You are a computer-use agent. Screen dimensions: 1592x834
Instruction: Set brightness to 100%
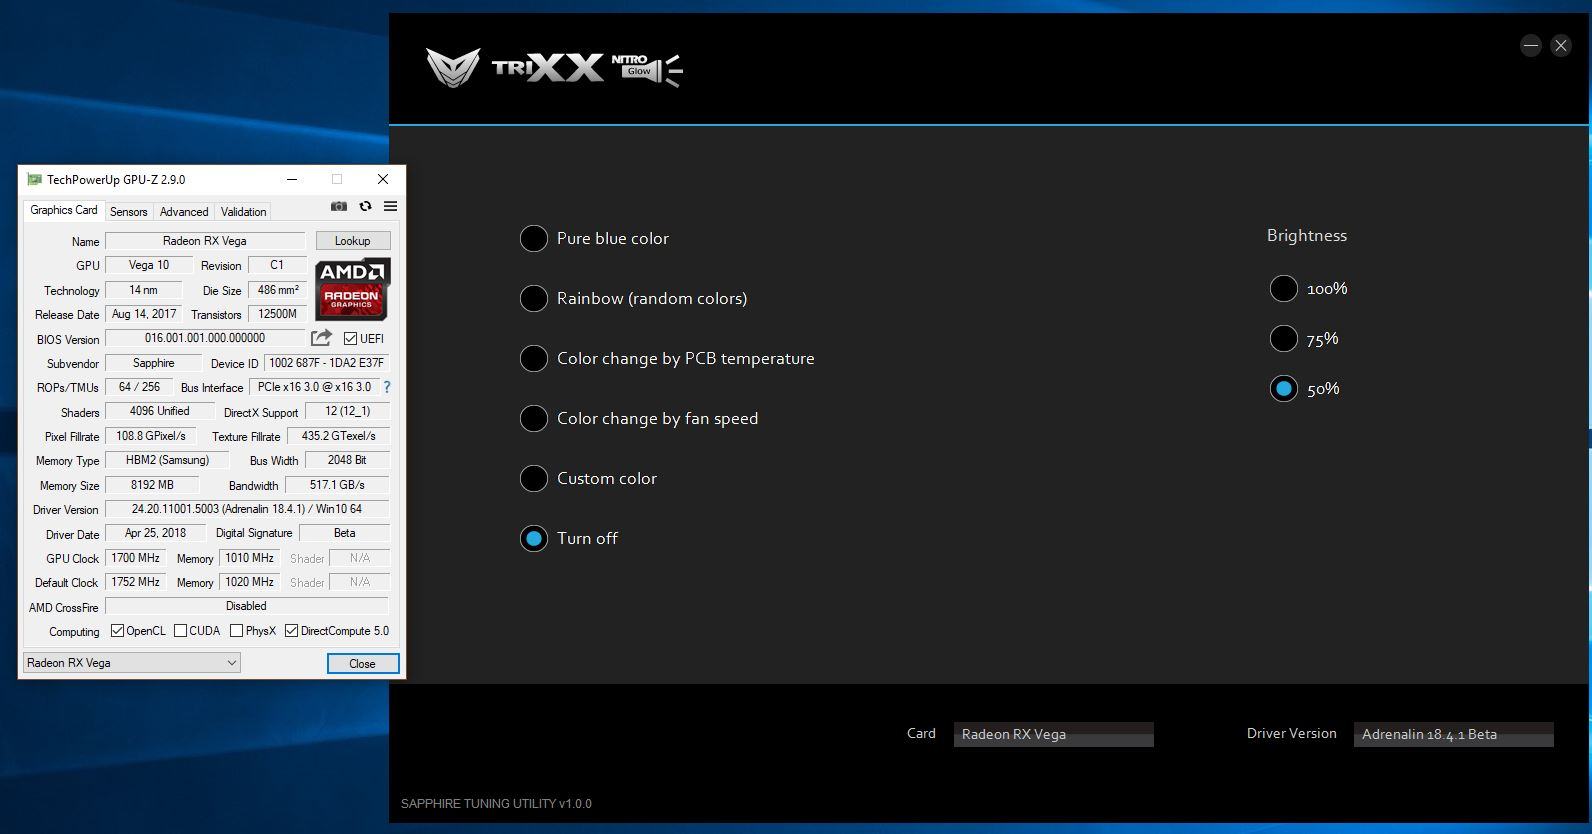coord(1284,288)
